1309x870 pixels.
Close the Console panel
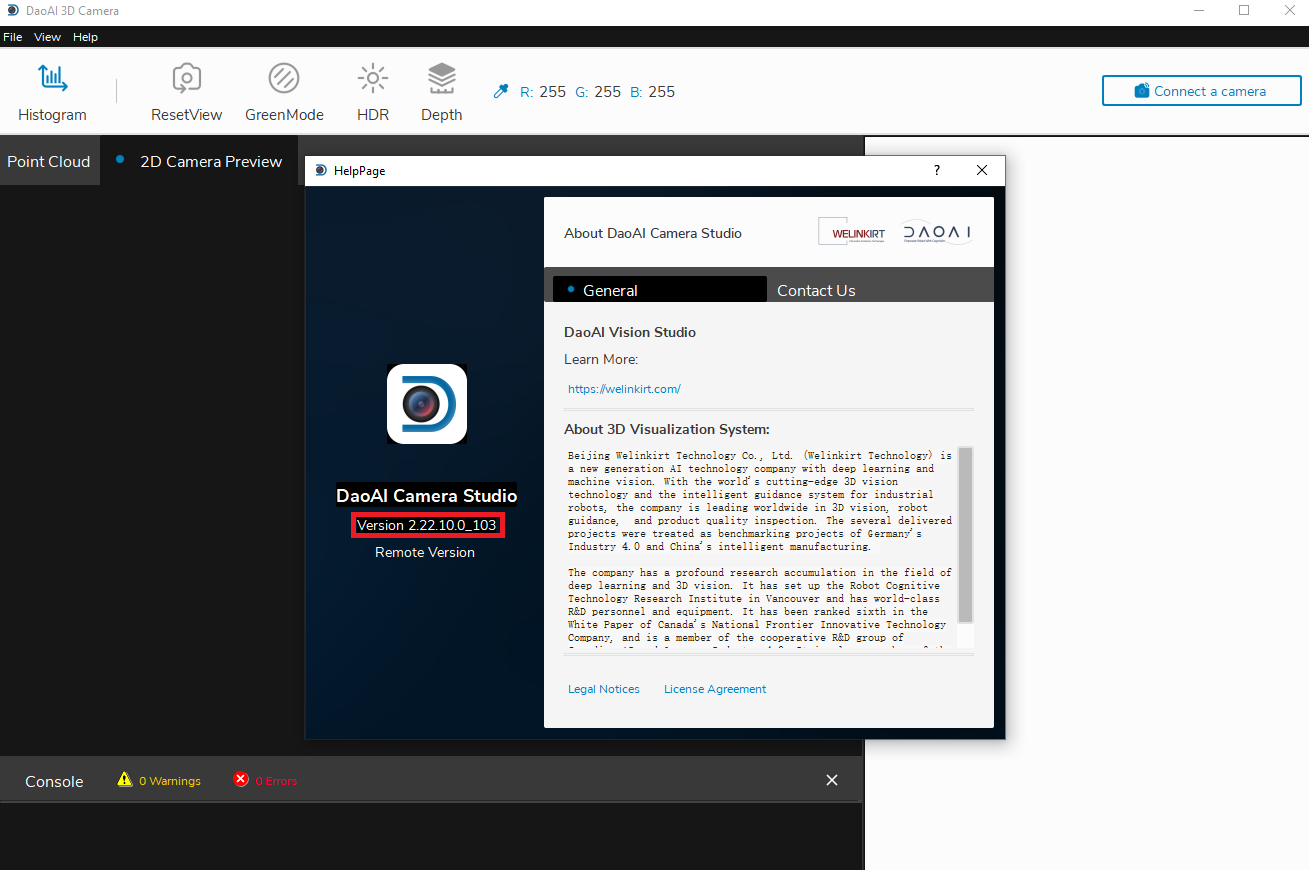(x=832, y=780)
